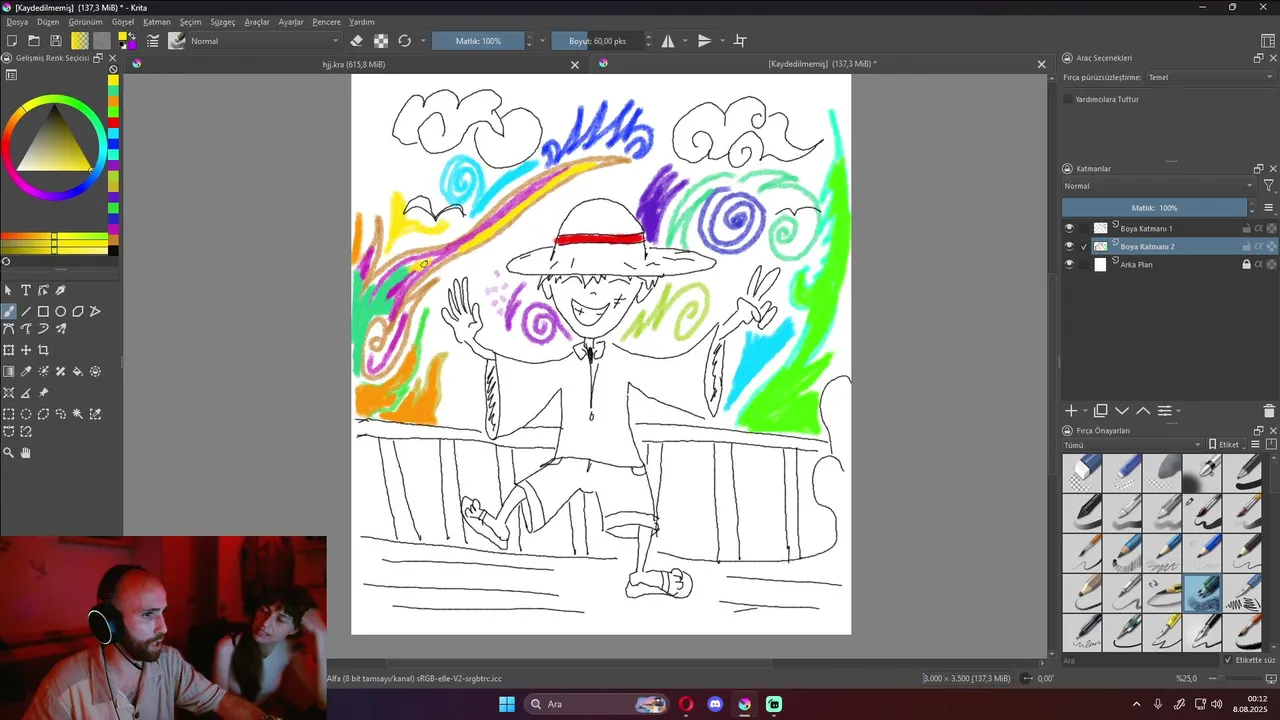
Task: Toggle eraser mode in the toolbar
Action: [x=357, y=41]
